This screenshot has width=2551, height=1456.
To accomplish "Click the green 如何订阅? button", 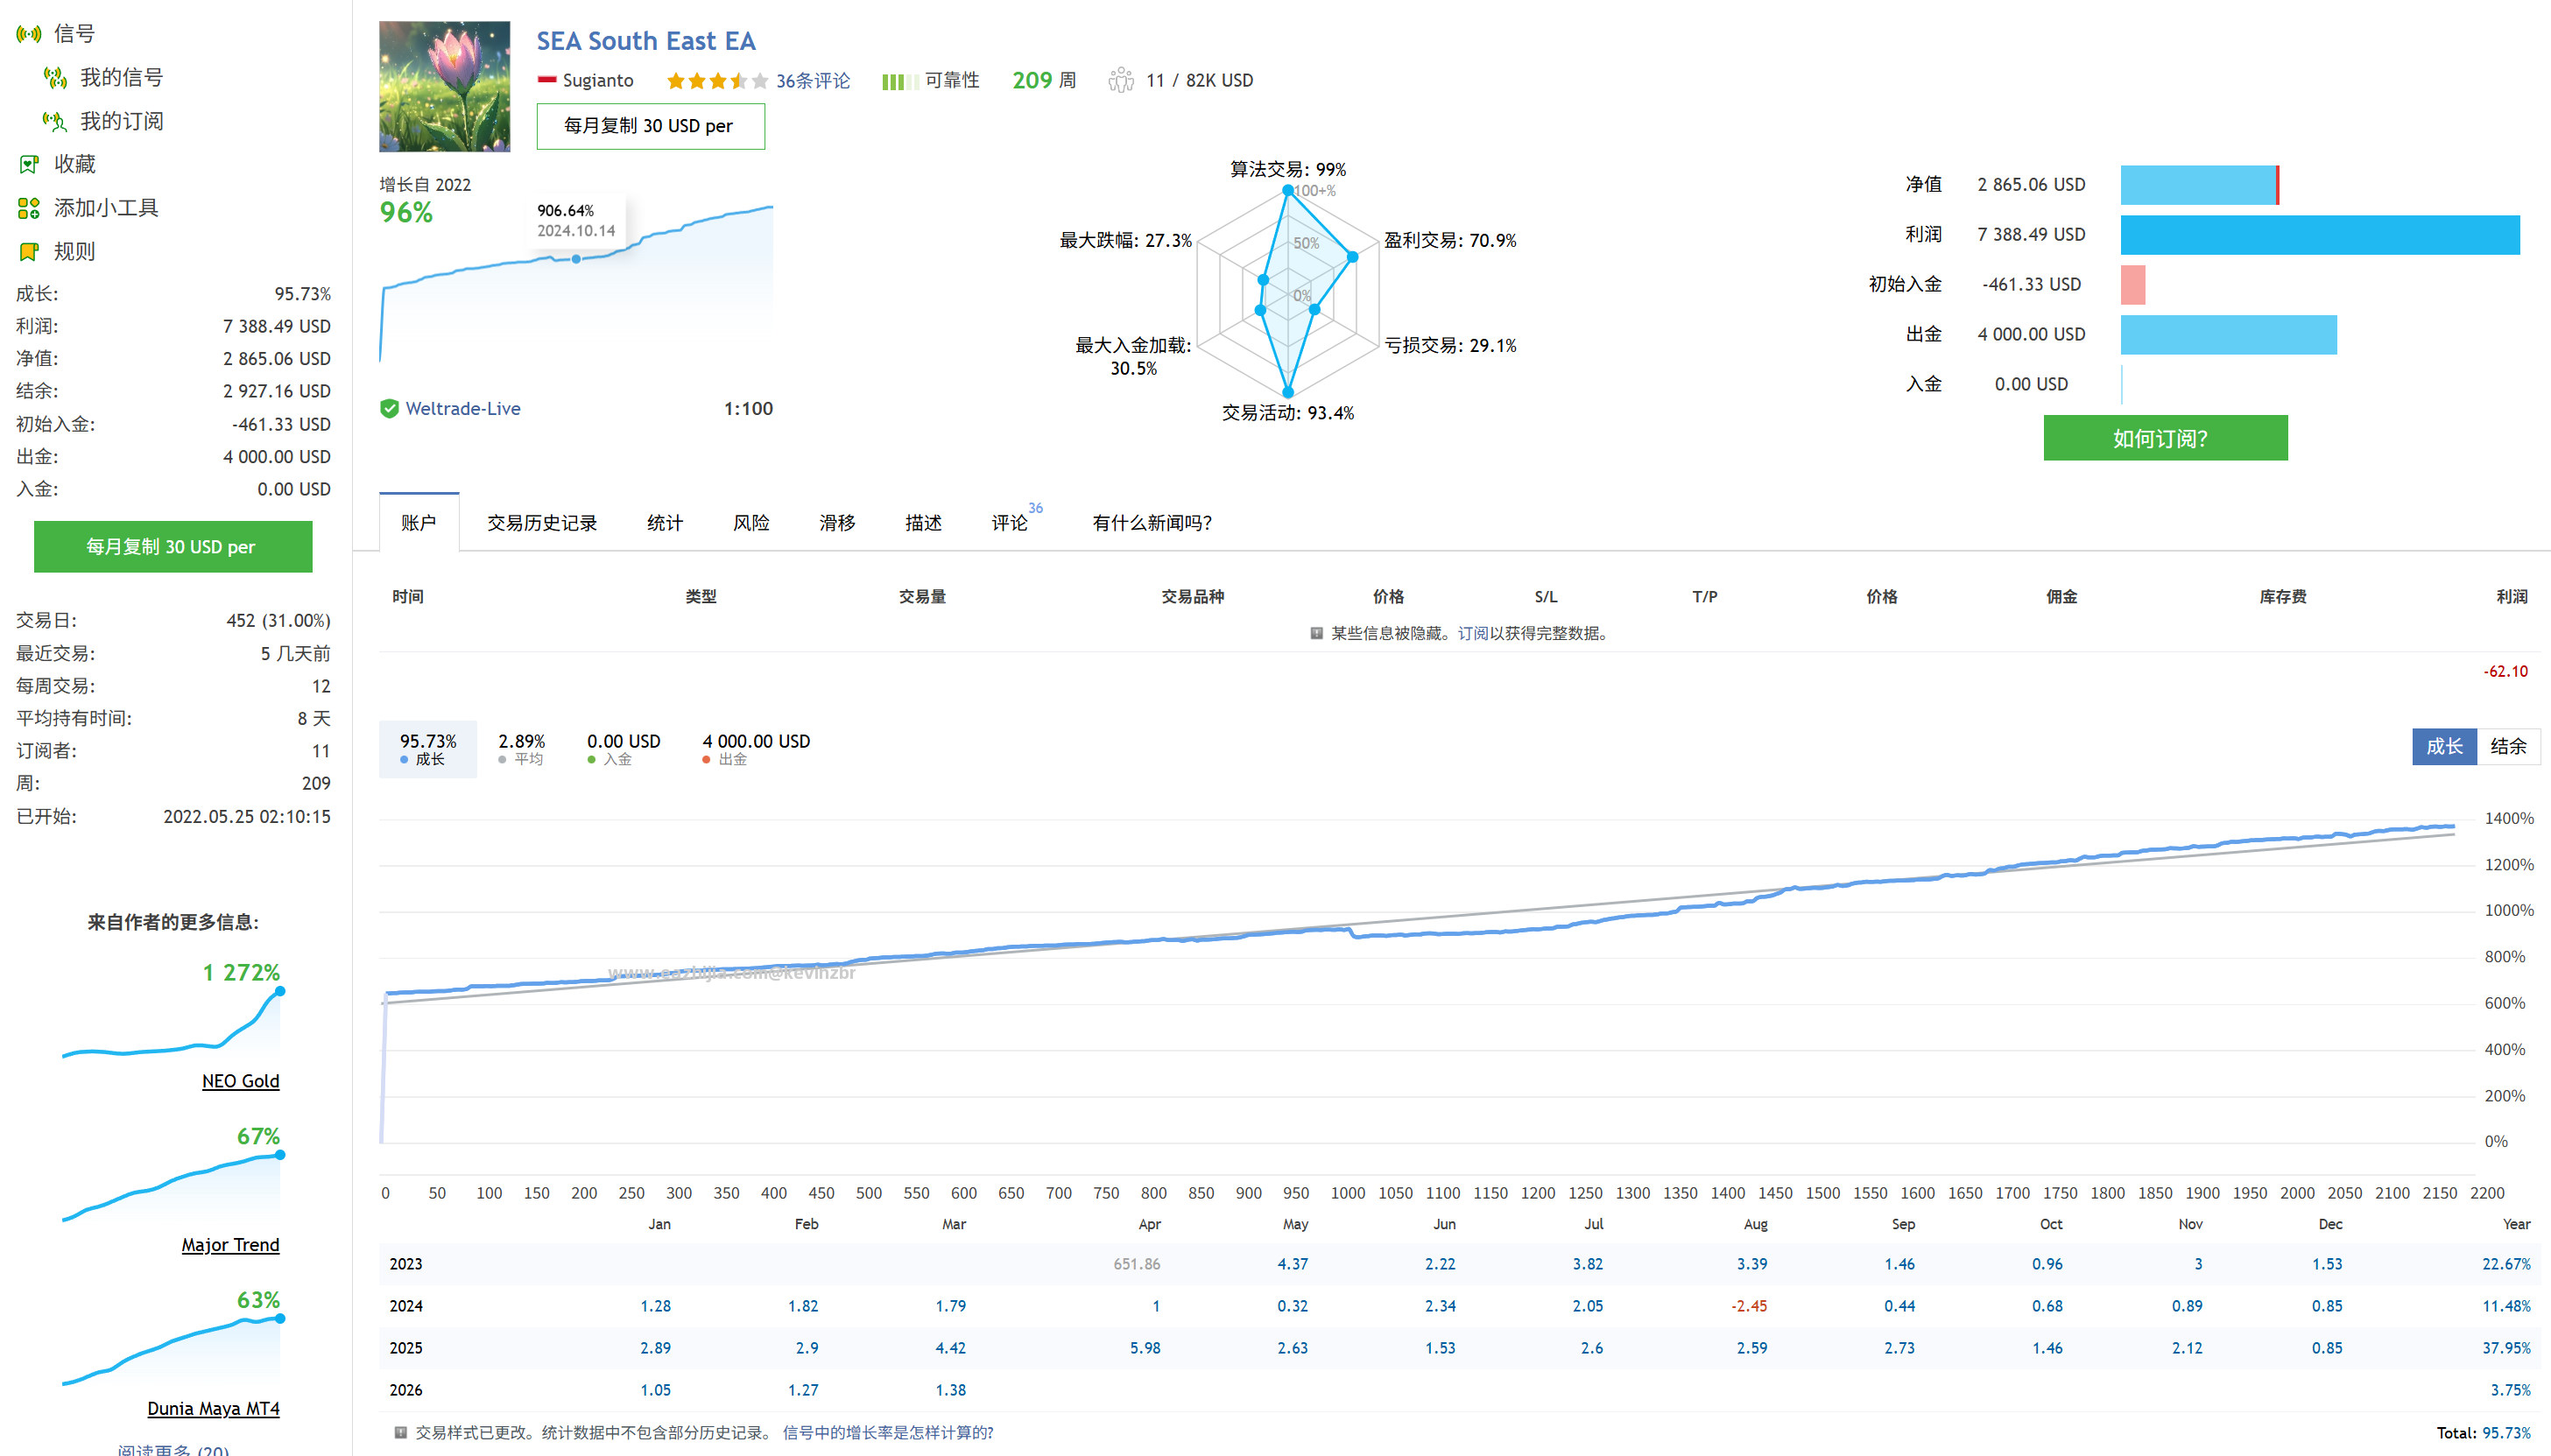I will point(2165,438).
